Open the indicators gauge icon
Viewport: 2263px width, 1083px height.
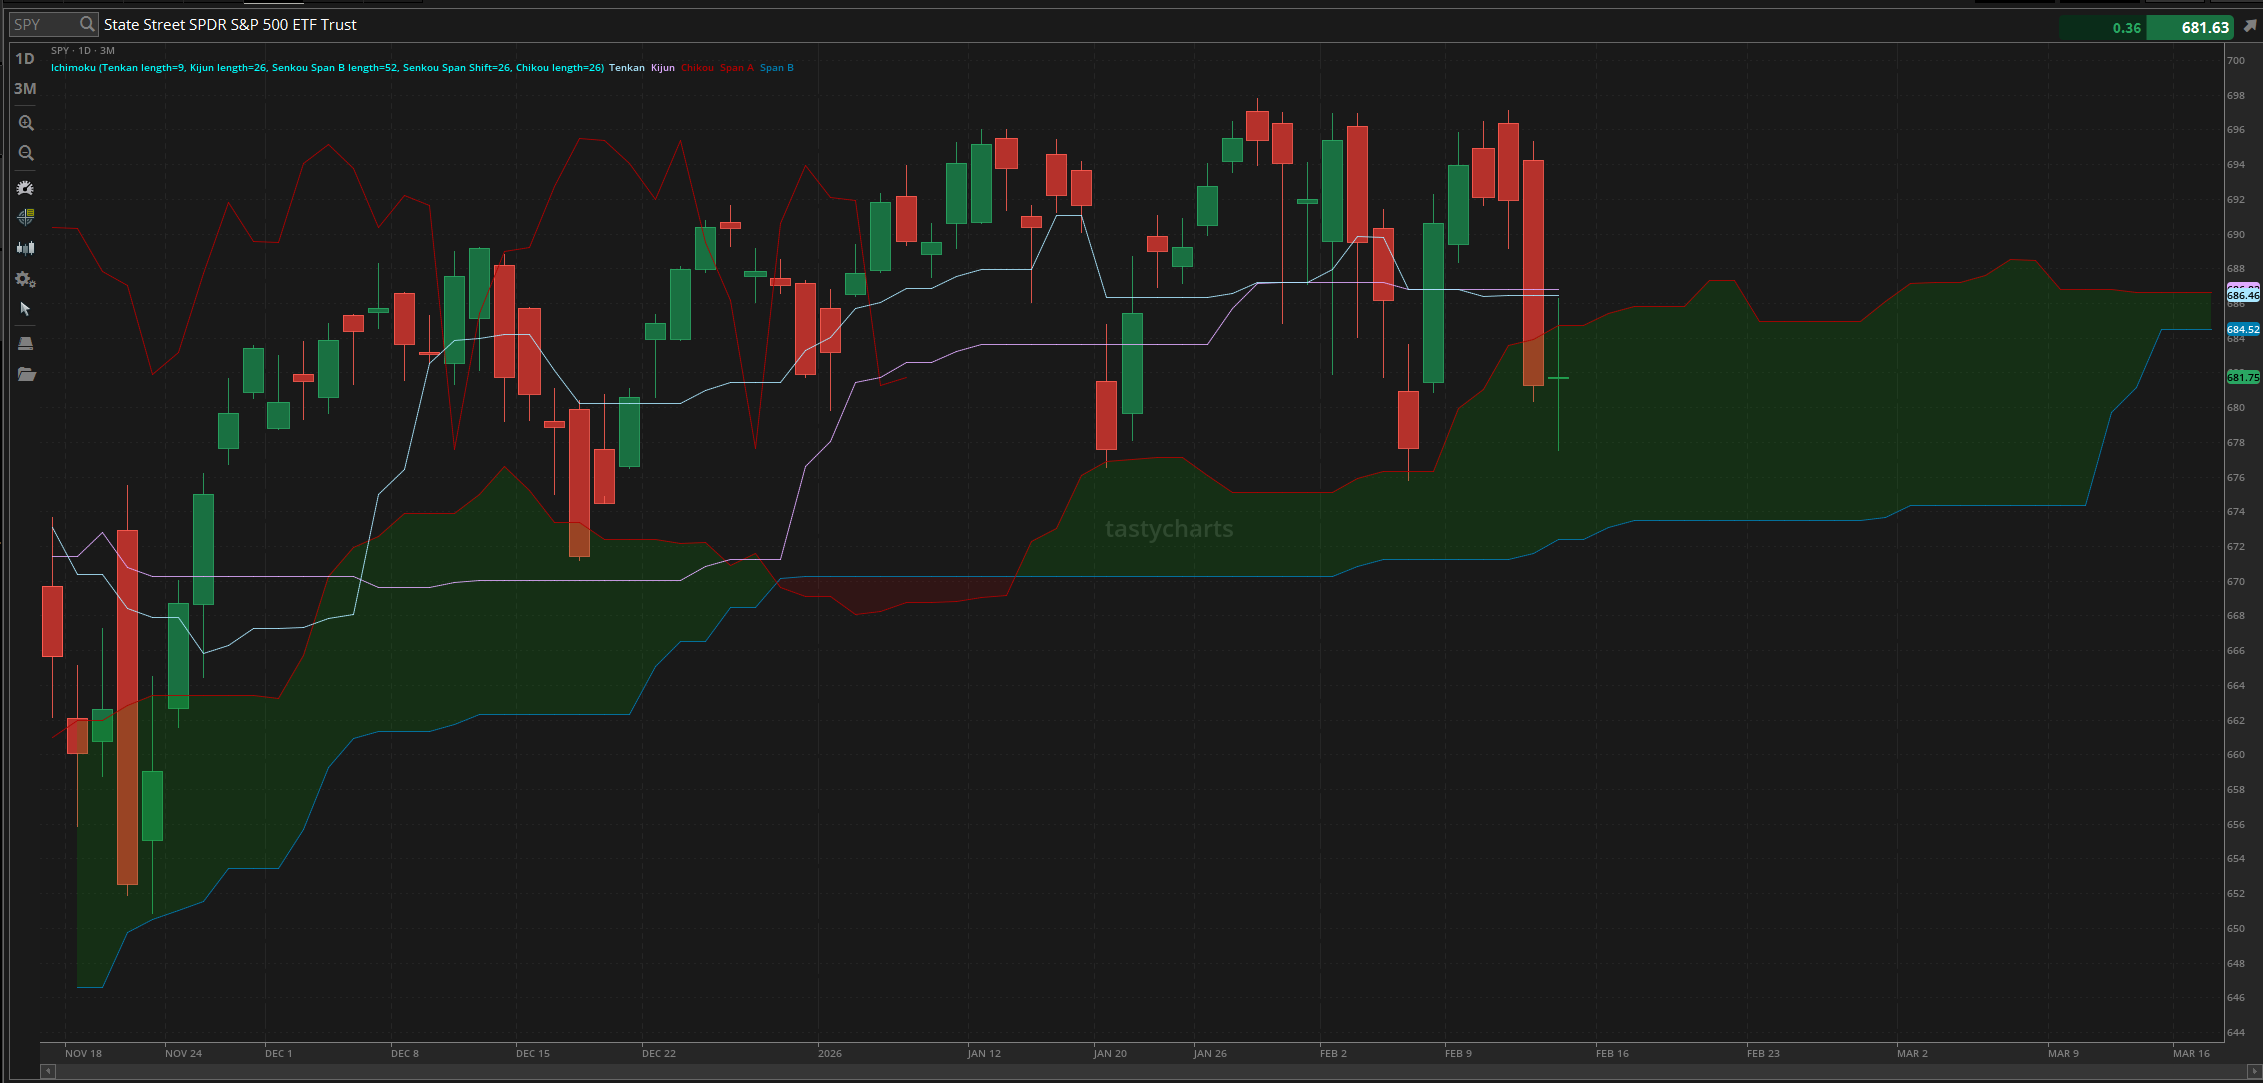pos(26,188)
